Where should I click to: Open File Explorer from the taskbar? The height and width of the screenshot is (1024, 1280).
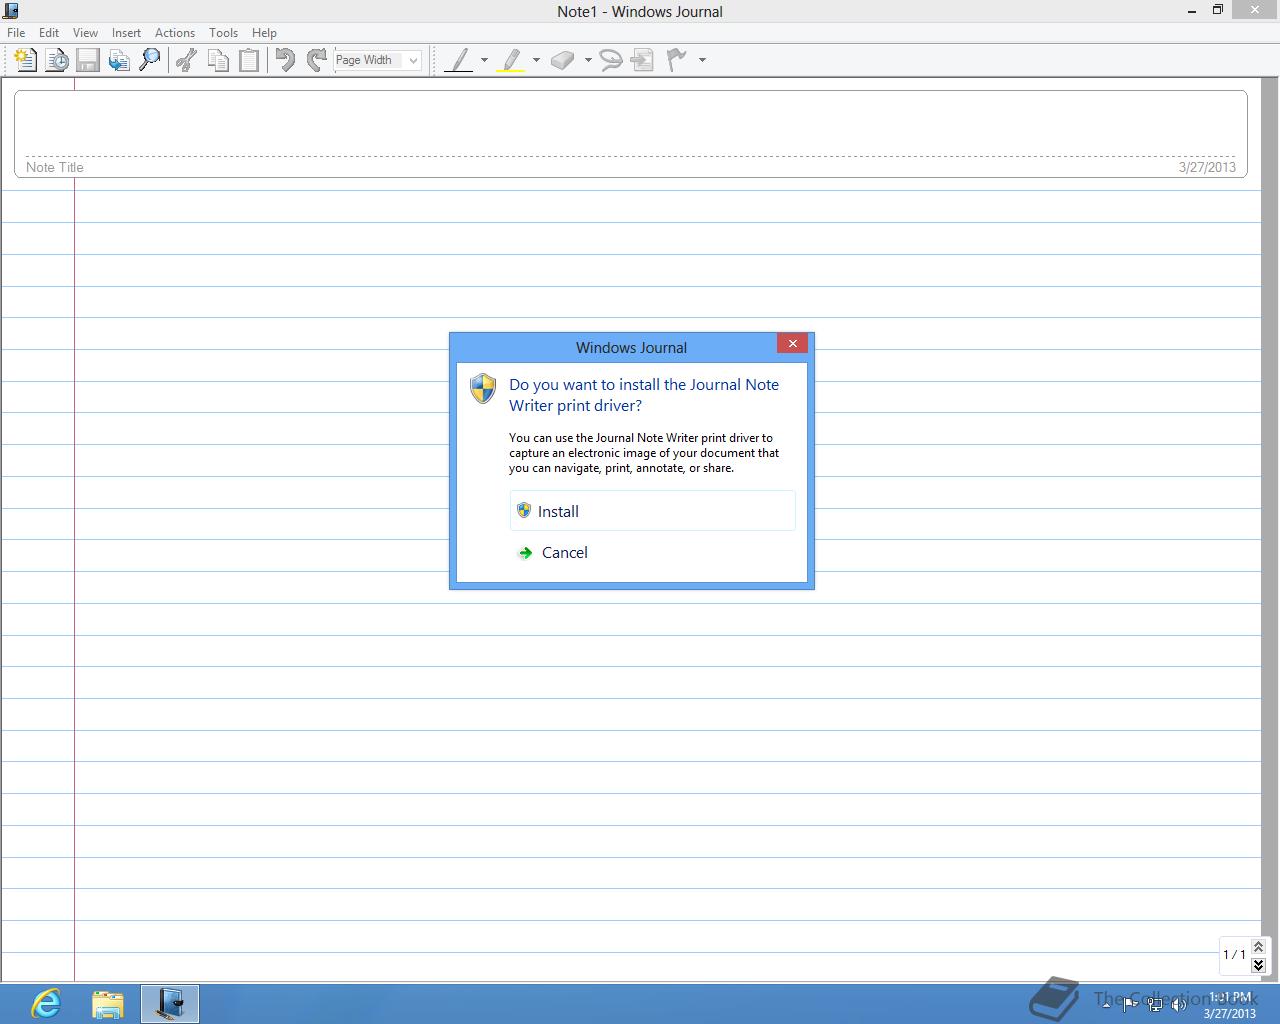coord(108,1003)
